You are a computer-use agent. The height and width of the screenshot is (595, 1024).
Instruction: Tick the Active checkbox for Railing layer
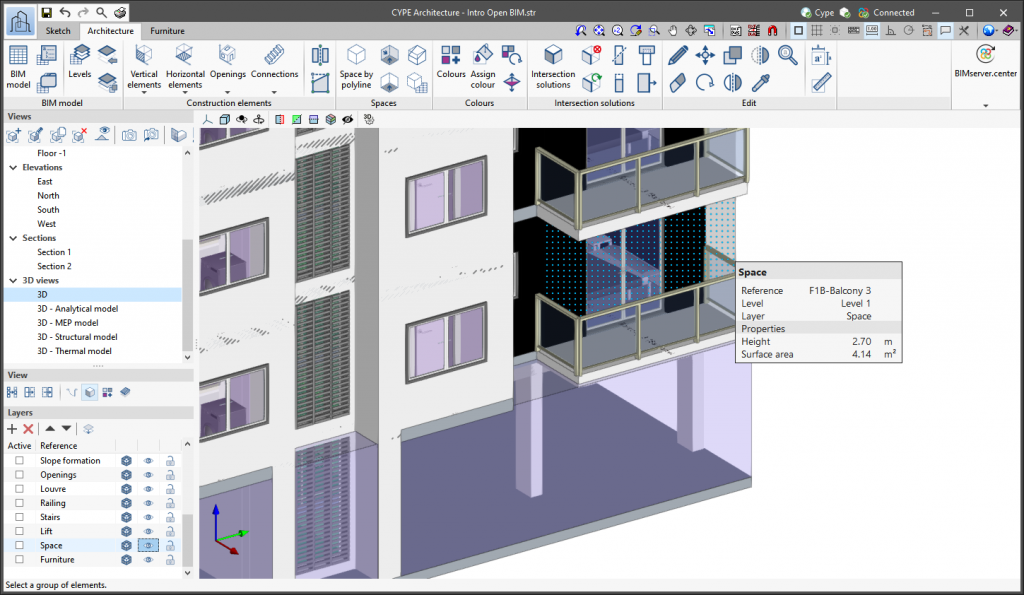pos(19,503)
